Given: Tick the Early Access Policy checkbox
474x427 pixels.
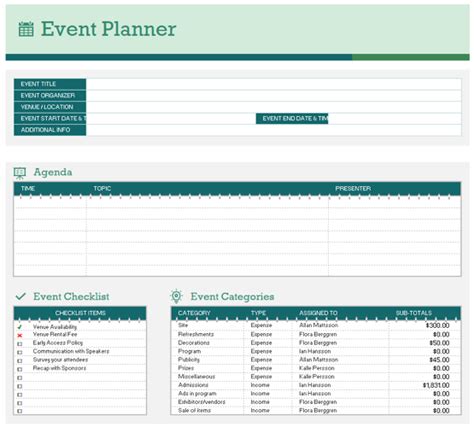Looking at the screenshot, I should (20, 344).
